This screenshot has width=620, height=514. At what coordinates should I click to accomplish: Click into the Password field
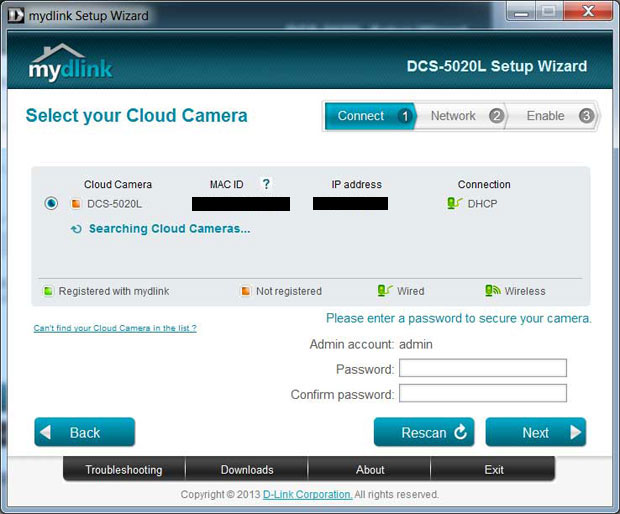point(483,368)
